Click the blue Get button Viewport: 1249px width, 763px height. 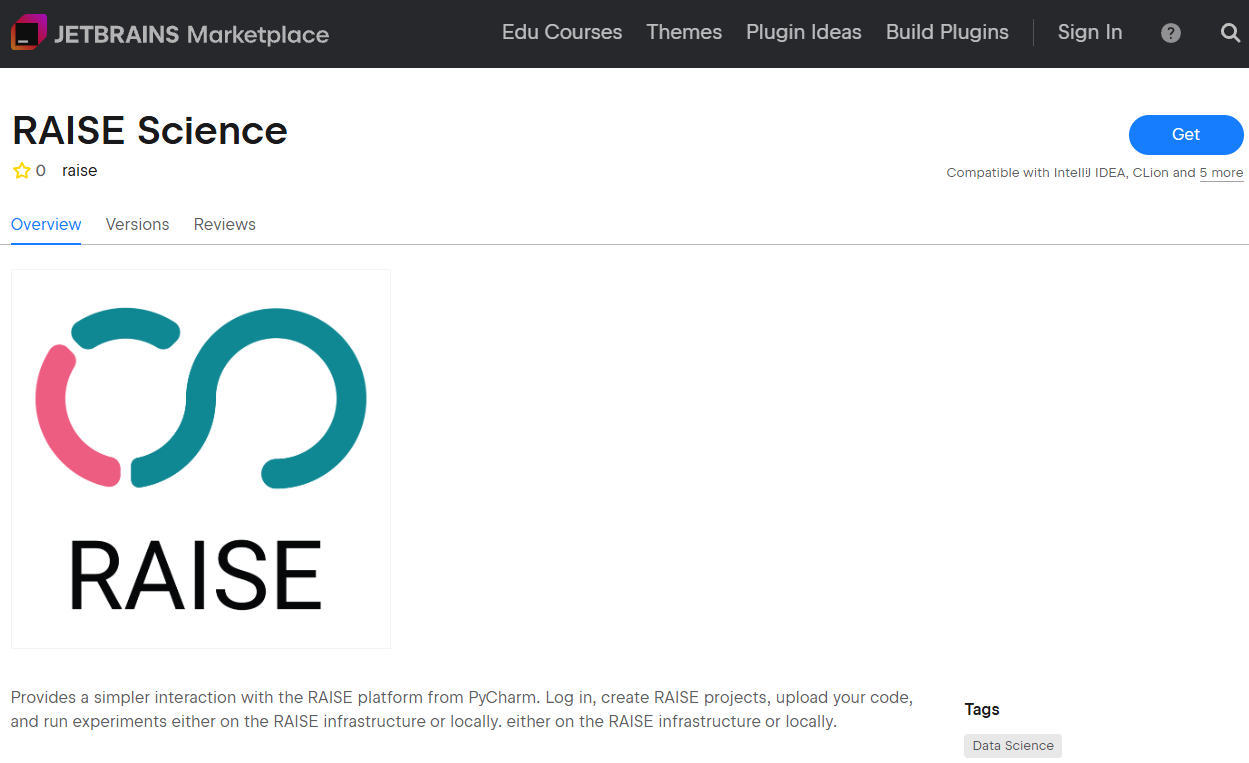coord(1186,135)
